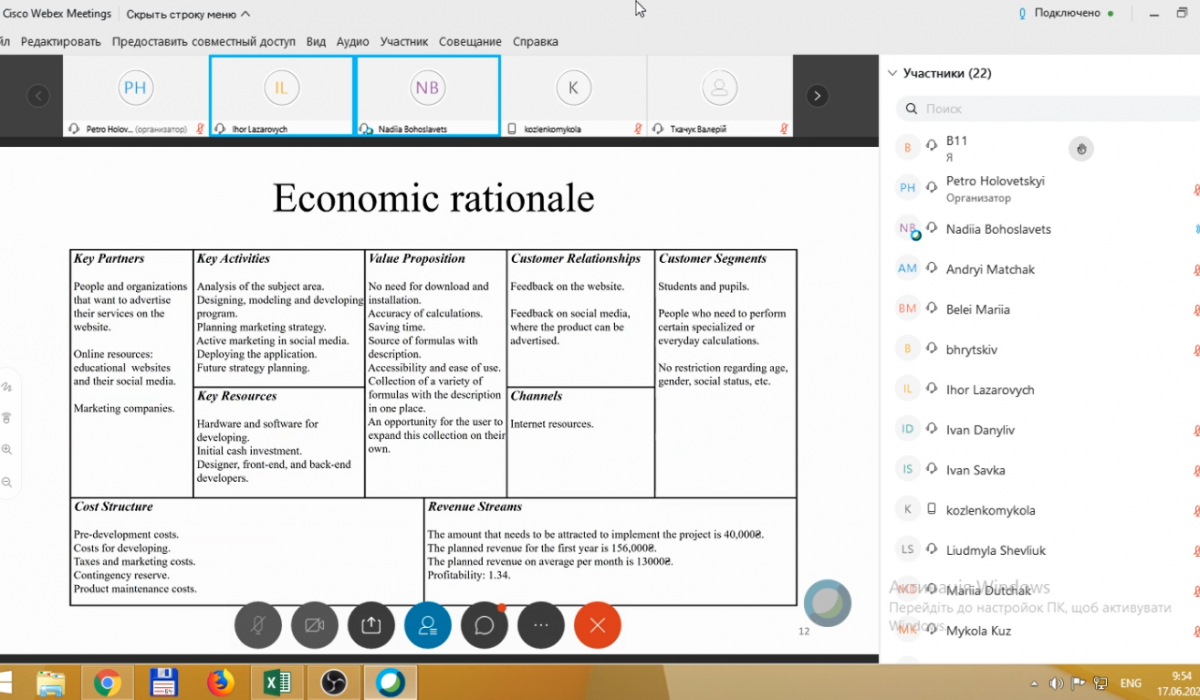Unmute the microphone in meeting controls
1200x700 pixels.
pyautogui.click(x=258, y=625)
